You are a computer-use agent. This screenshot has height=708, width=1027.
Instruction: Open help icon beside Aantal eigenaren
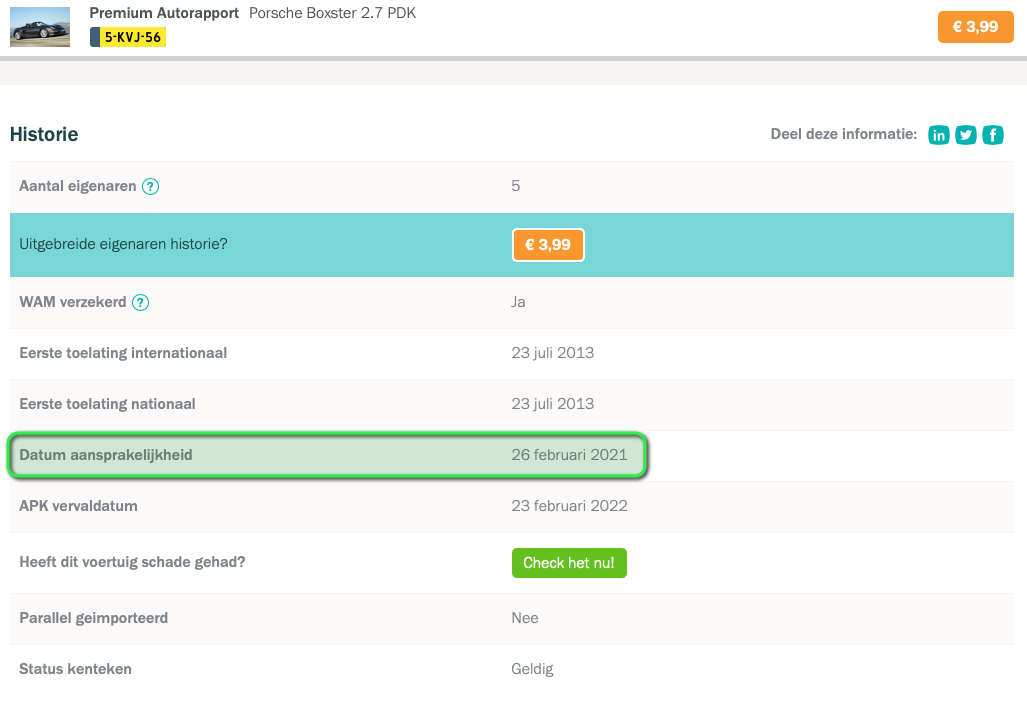[x=150, y=186]
